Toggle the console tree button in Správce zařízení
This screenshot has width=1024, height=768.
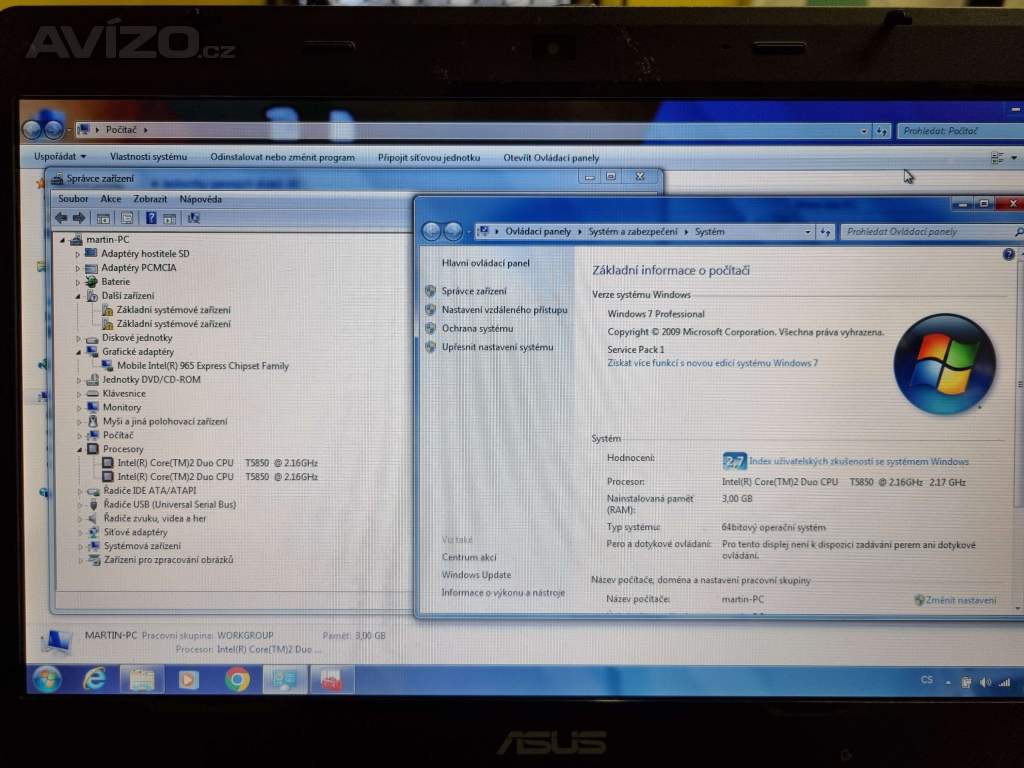coord(103,219)
